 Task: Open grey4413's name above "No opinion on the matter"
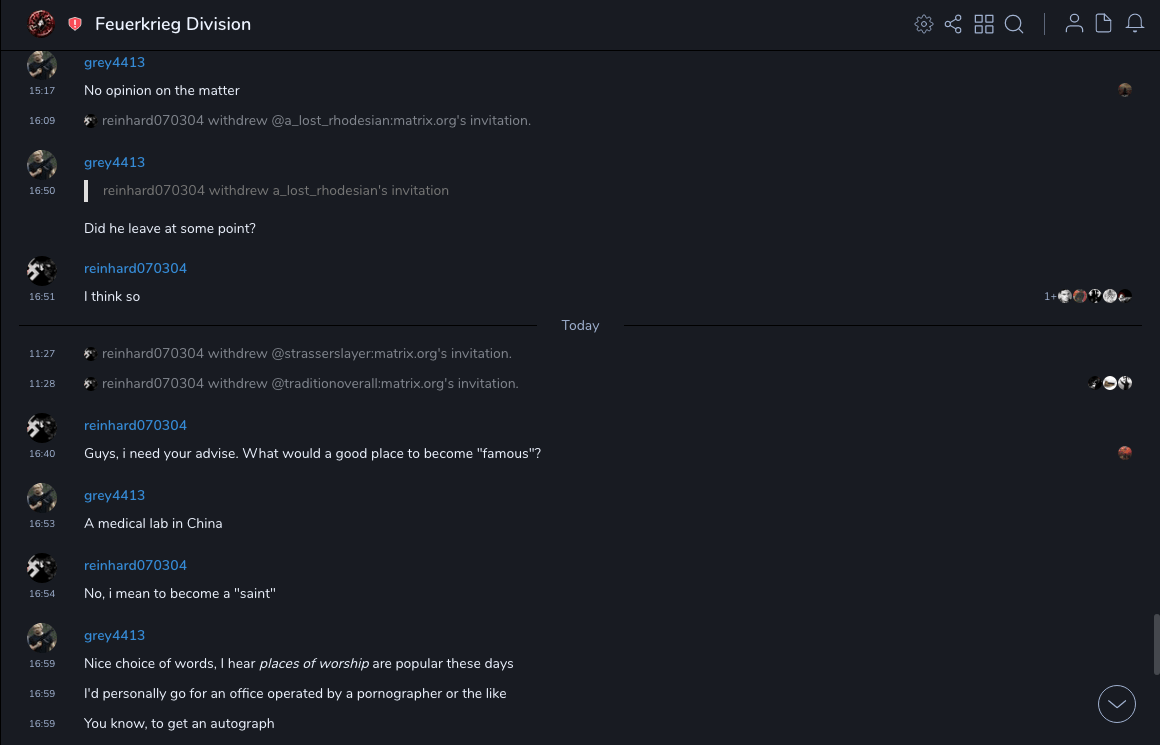pos(114,62)
